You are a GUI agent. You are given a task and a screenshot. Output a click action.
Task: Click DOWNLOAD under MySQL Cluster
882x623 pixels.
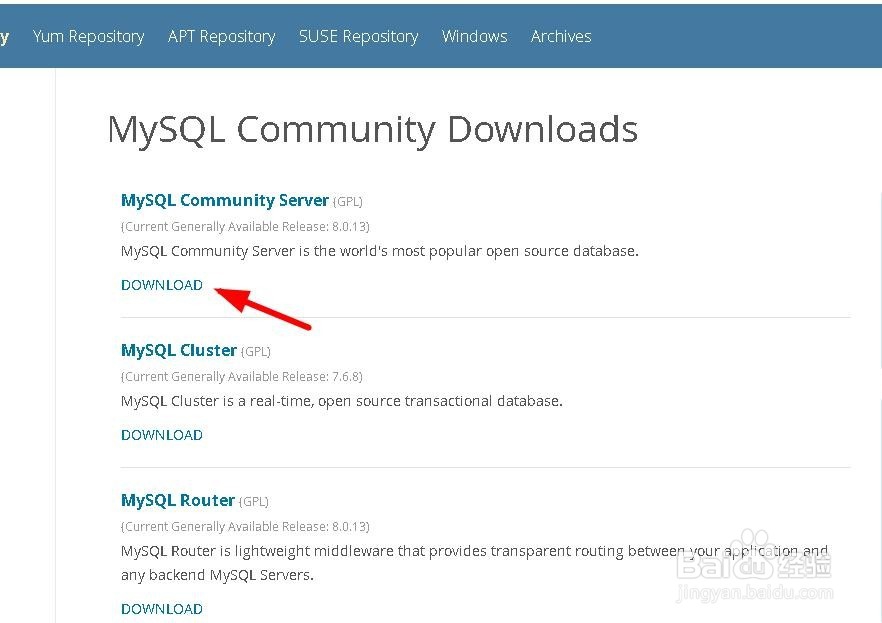point(162,435)
